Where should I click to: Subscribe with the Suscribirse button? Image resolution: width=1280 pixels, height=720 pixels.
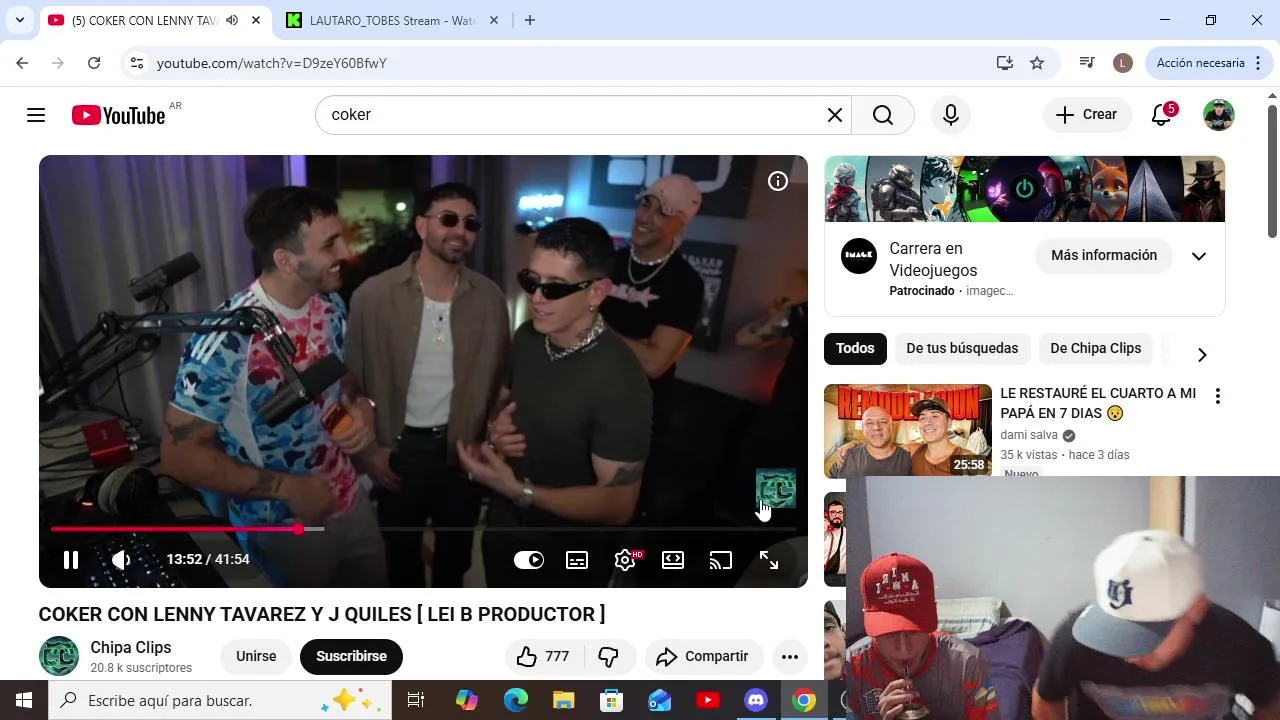coord(351,657)
